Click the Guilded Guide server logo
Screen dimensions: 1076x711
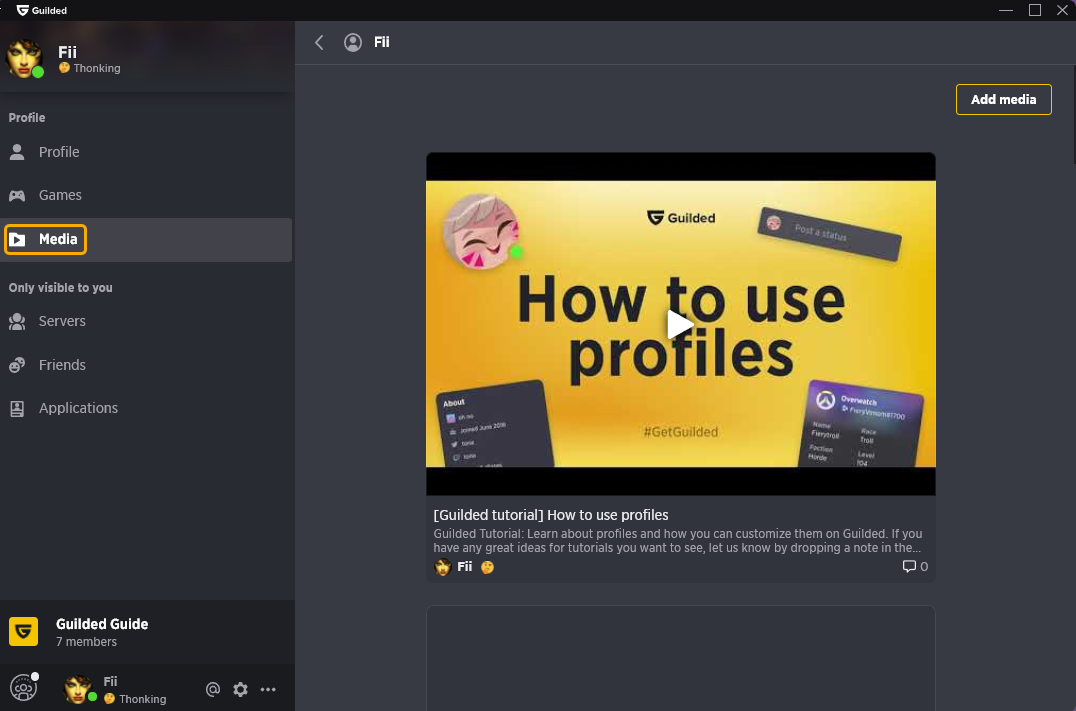[23, 631]
